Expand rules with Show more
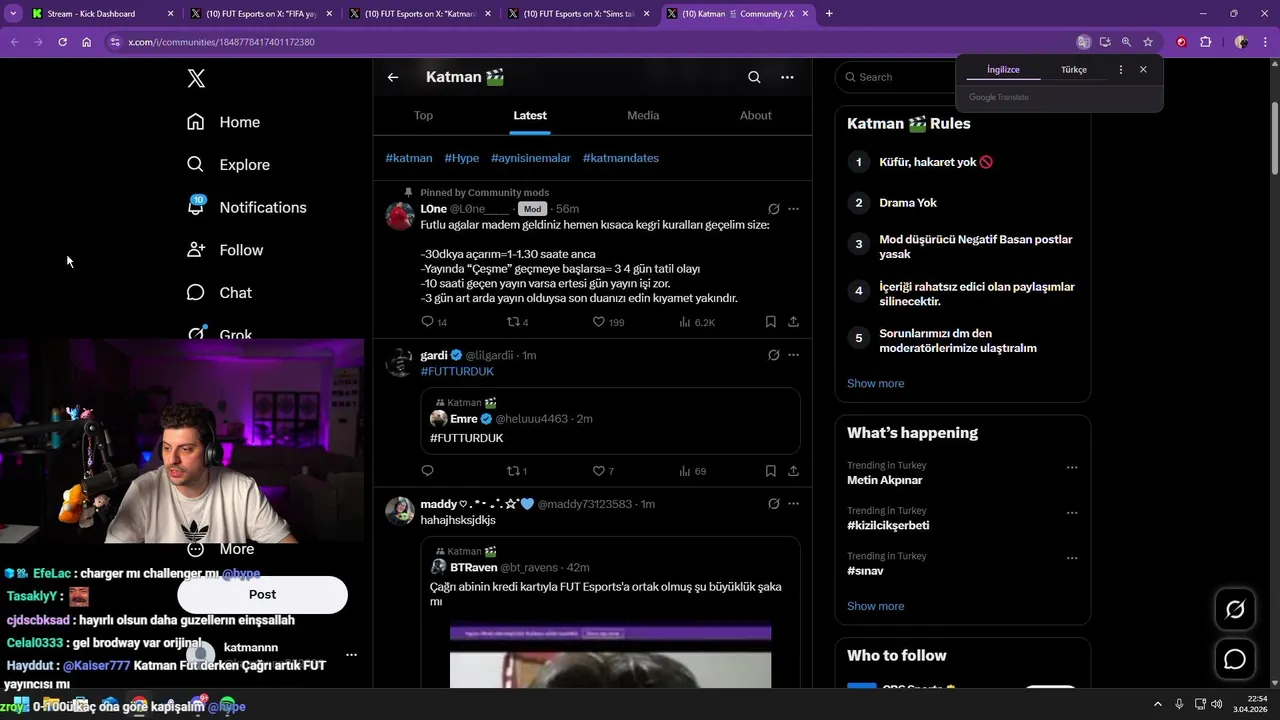Image resolution: width=1280 pixels, height=720 pixels. pos(875,383)
